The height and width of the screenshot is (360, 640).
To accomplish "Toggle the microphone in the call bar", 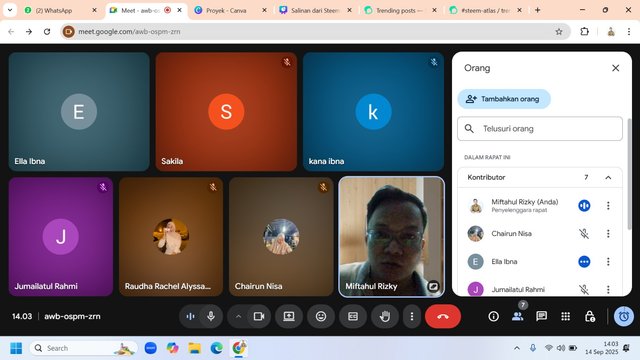I will (211, 316).
